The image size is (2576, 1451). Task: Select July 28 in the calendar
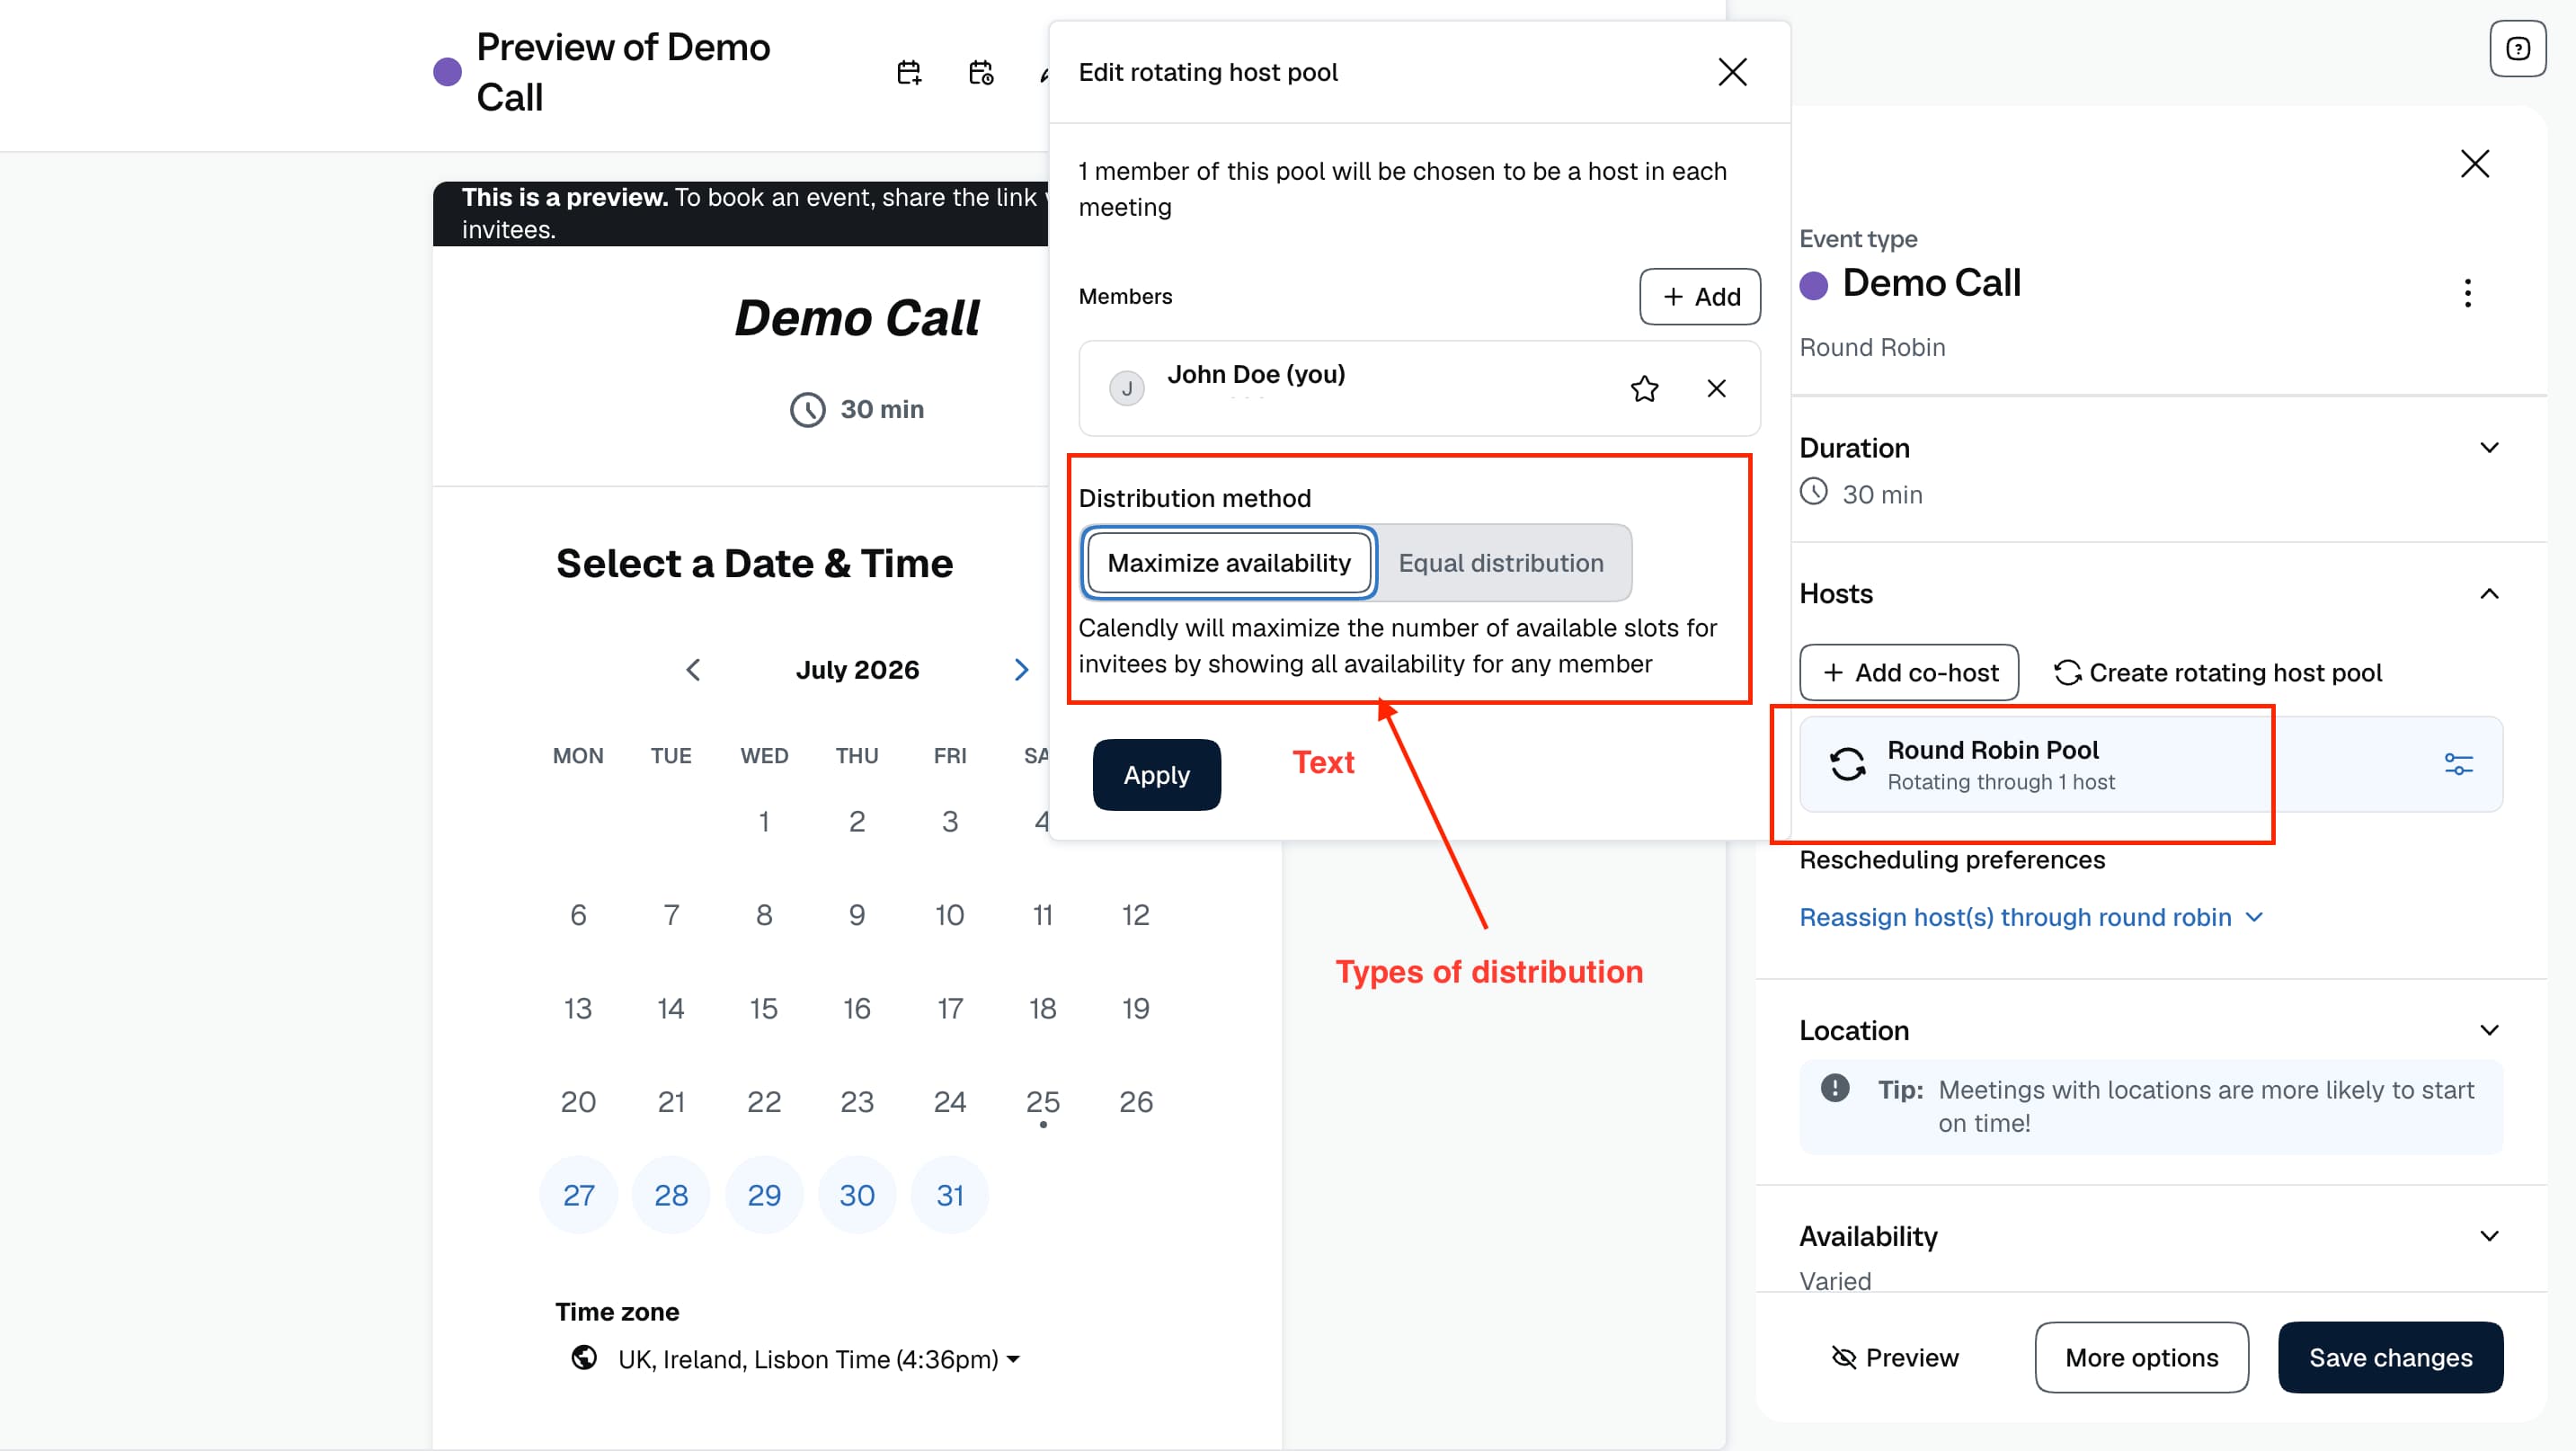[671, 1195]
